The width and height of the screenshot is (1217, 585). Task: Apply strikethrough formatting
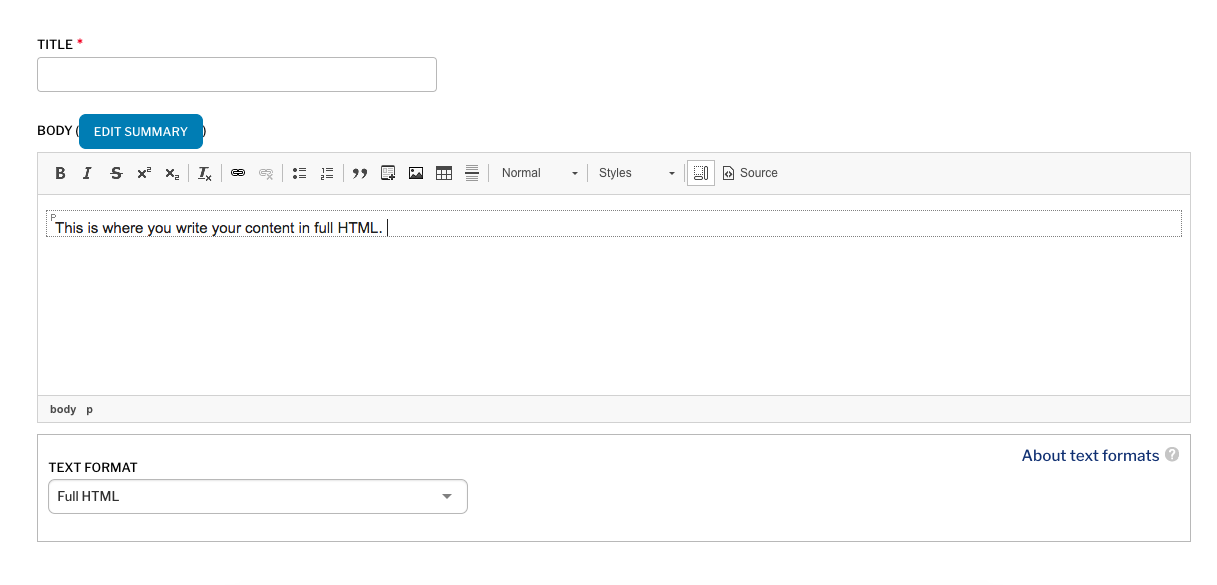[x=116, y=173]
